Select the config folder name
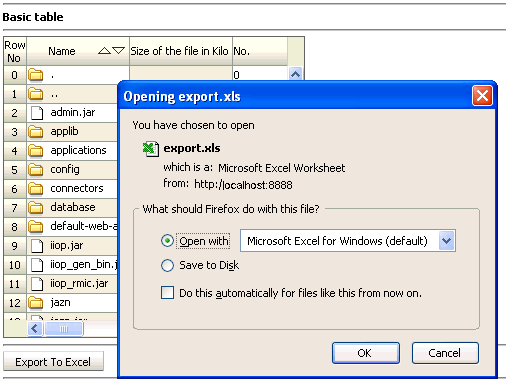Image resolution: width=506 pixels, height=385 pixels. (x=65, y=170)
